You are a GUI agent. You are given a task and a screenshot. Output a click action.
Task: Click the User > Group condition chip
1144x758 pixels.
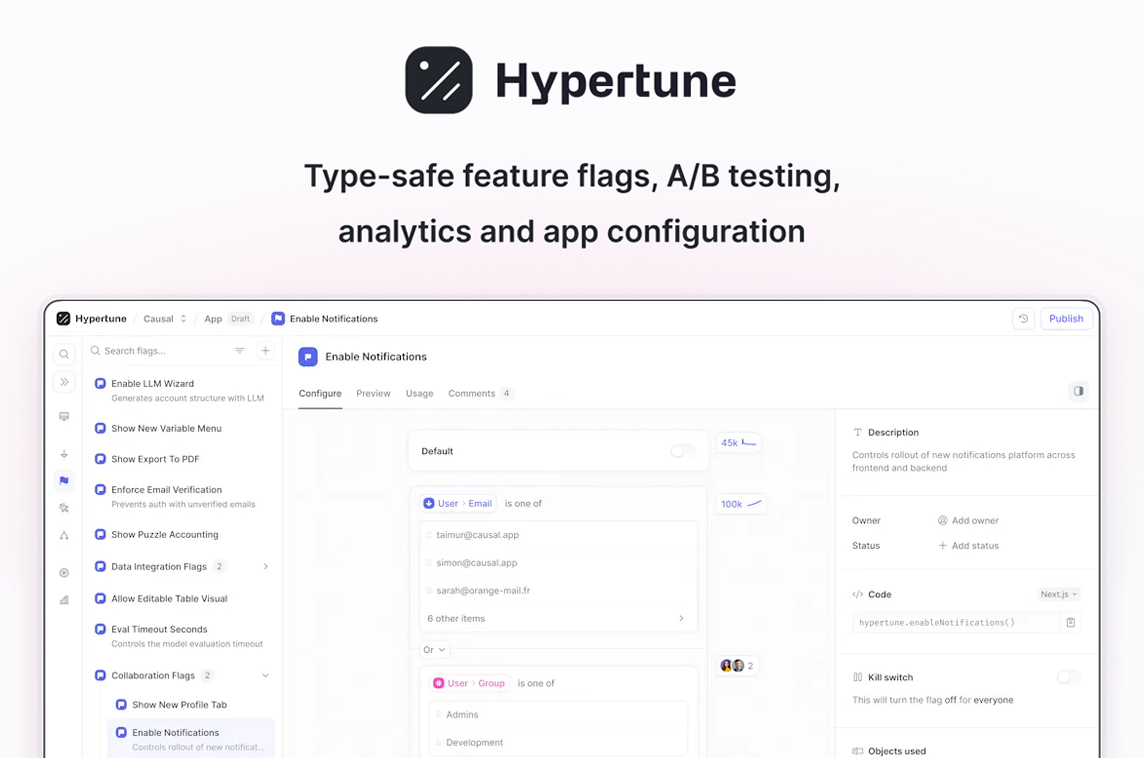point(469,683)
